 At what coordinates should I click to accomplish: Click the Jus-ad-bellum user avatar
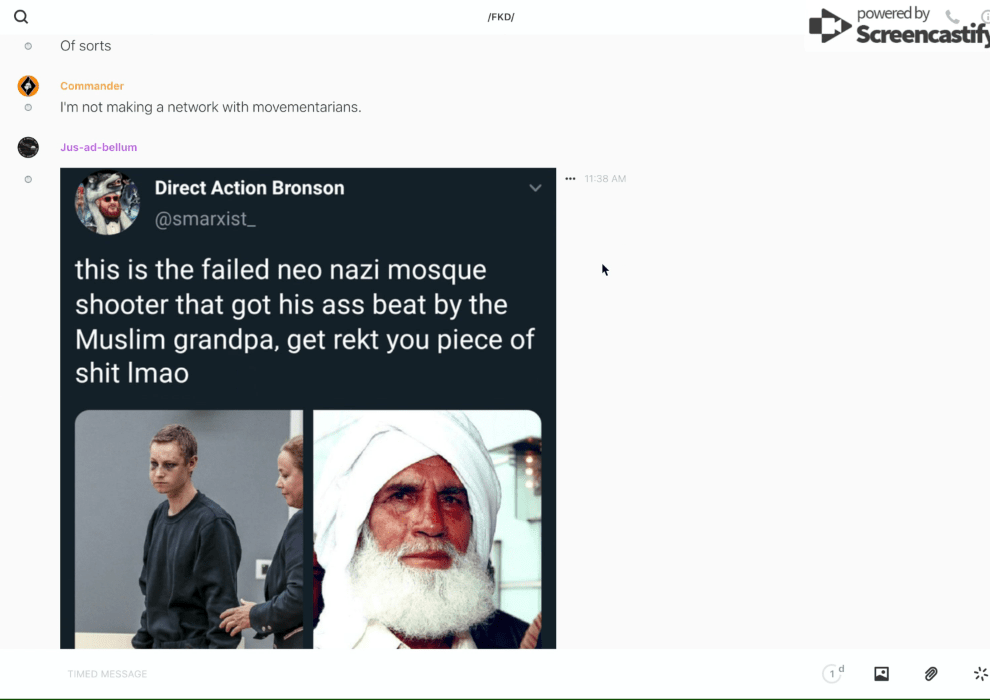point(28,148)
